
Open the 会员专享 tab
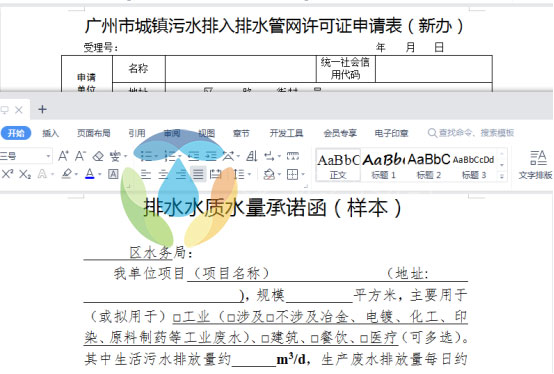340,133
